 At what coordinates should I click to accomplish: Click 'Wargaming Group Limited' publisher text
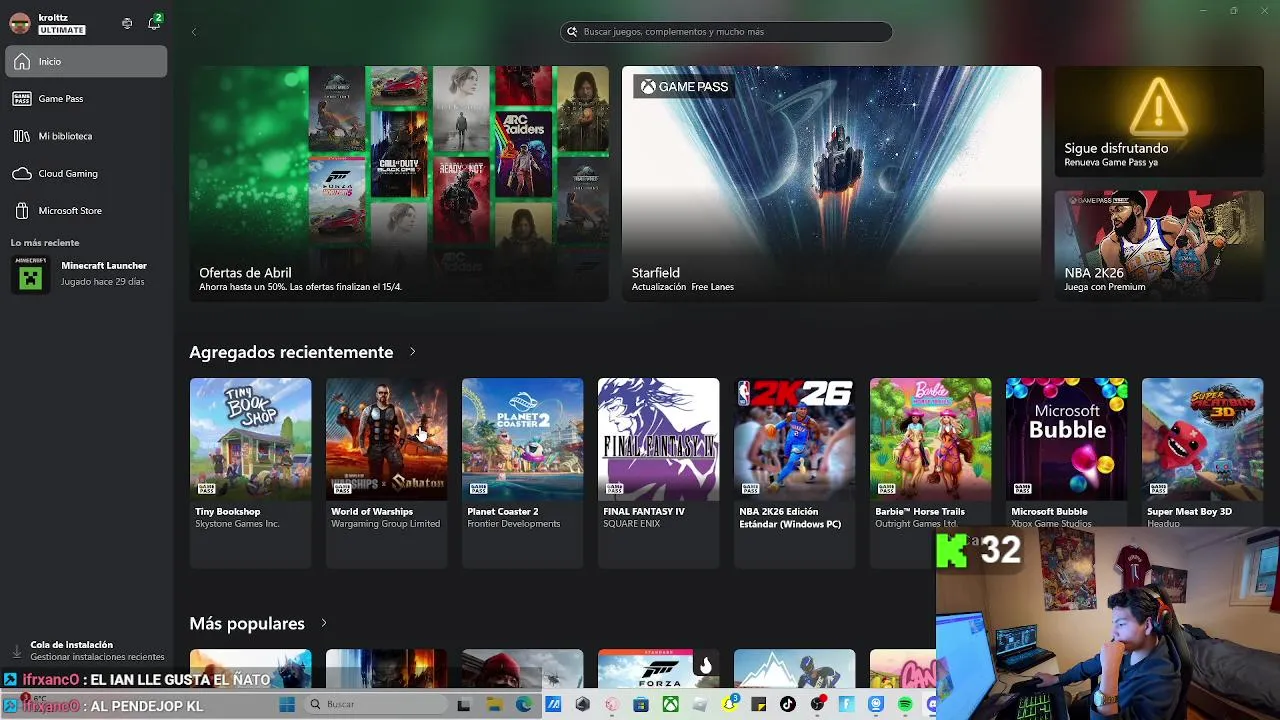tap(386, 524)
